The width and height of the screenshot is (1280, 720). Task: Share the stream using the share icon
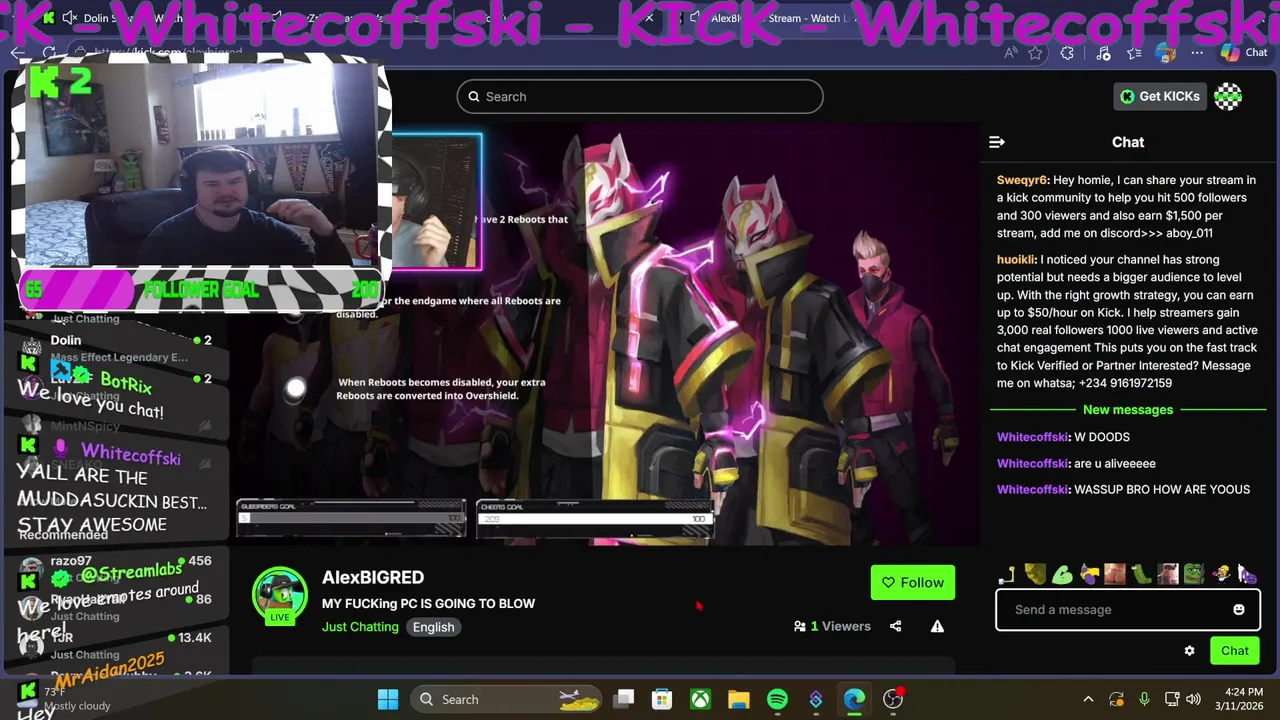coord(895,626)
